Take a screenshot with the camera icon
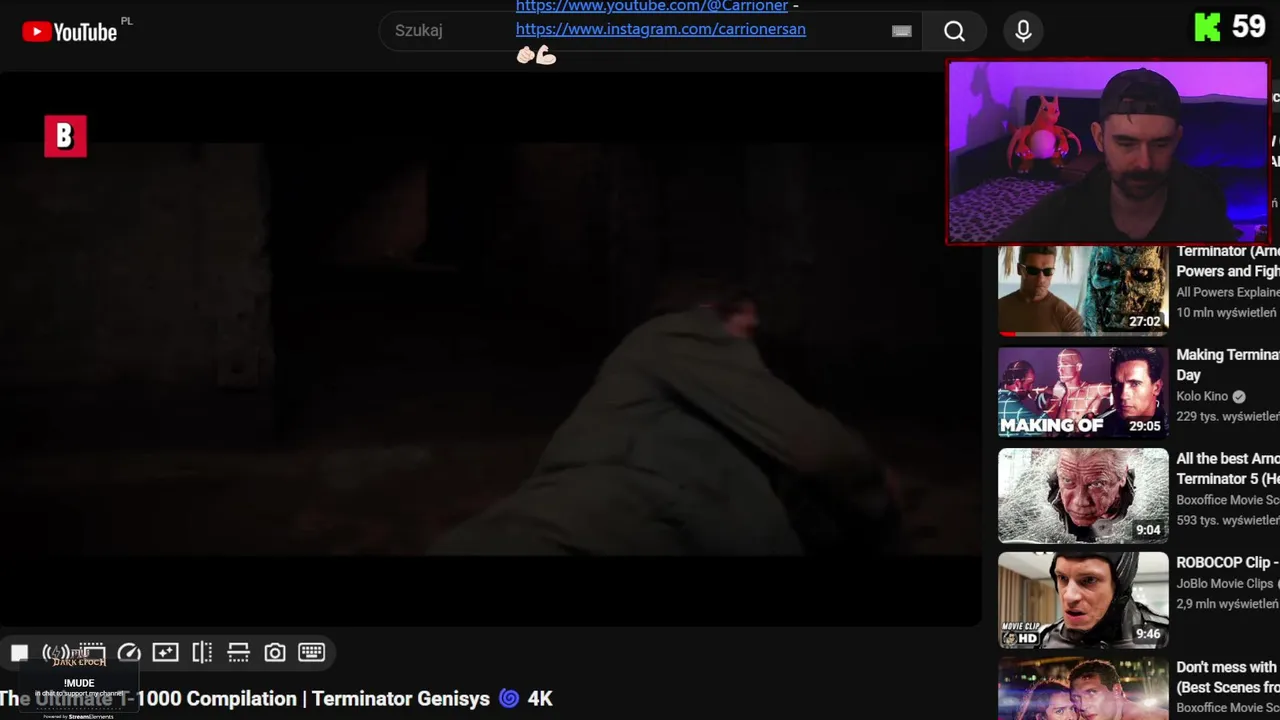1280x720 pixels. (x=275, y=653)
